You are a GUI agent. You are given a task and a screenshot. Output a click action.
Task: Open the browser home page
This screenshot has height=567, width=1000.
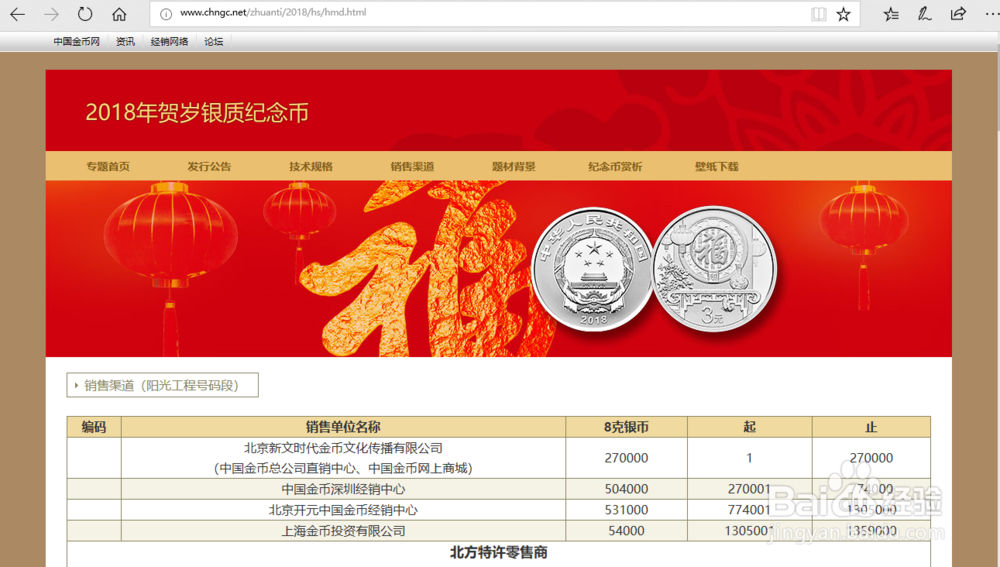119,14
